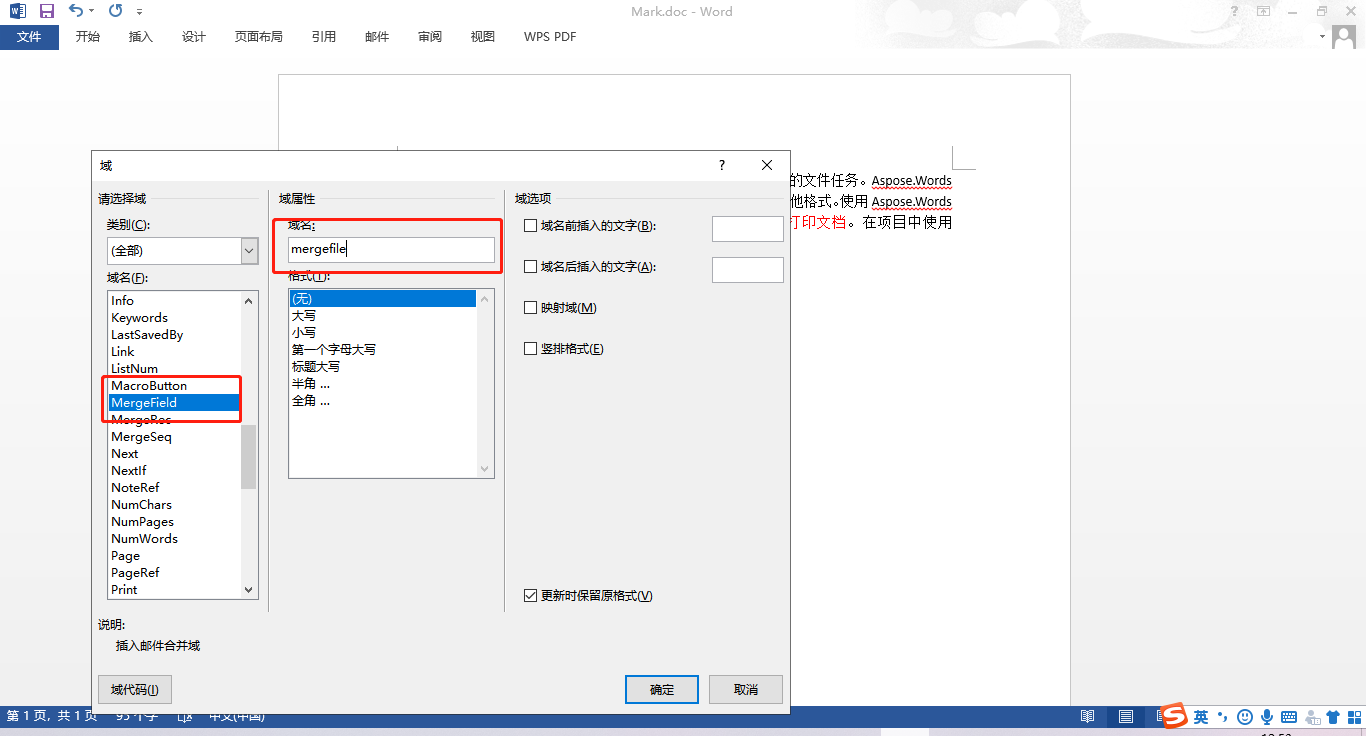This screenshot has width=1366, height=736.
Task: Confirm the dialog with 确定
Action: [x=661, y=689]
